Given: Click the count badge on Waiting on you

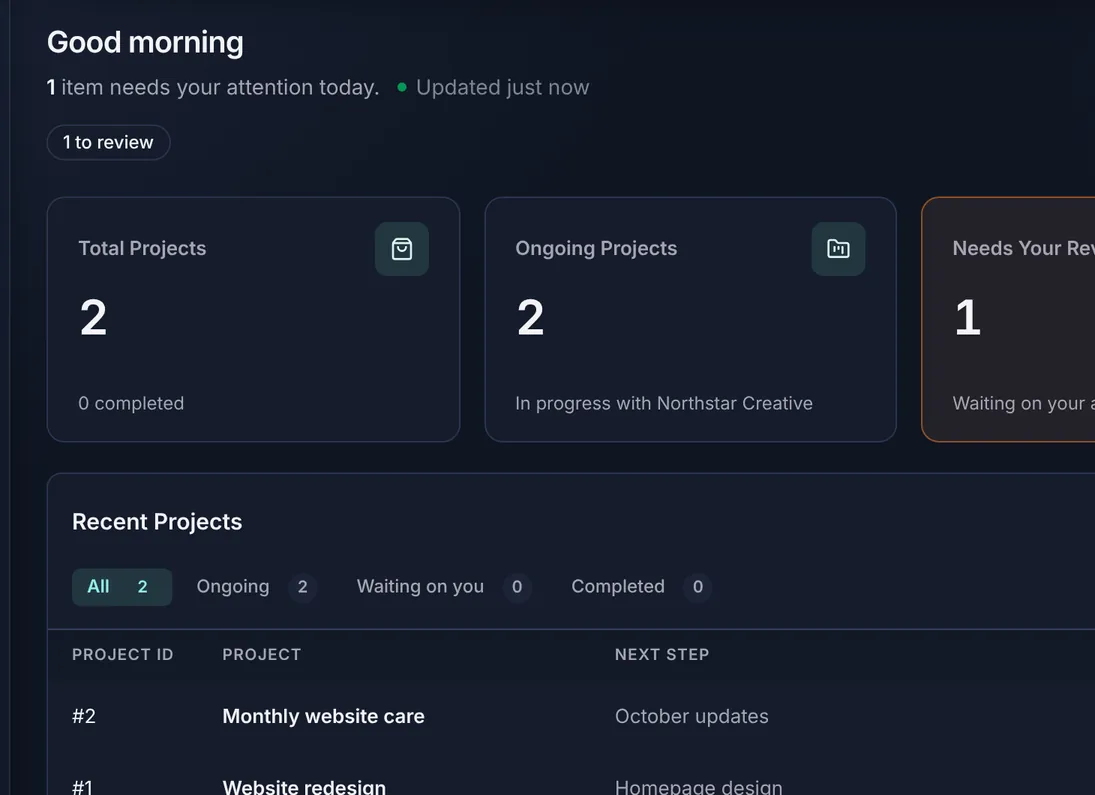Looking at the screenshot, I should [x=517, y=587].
